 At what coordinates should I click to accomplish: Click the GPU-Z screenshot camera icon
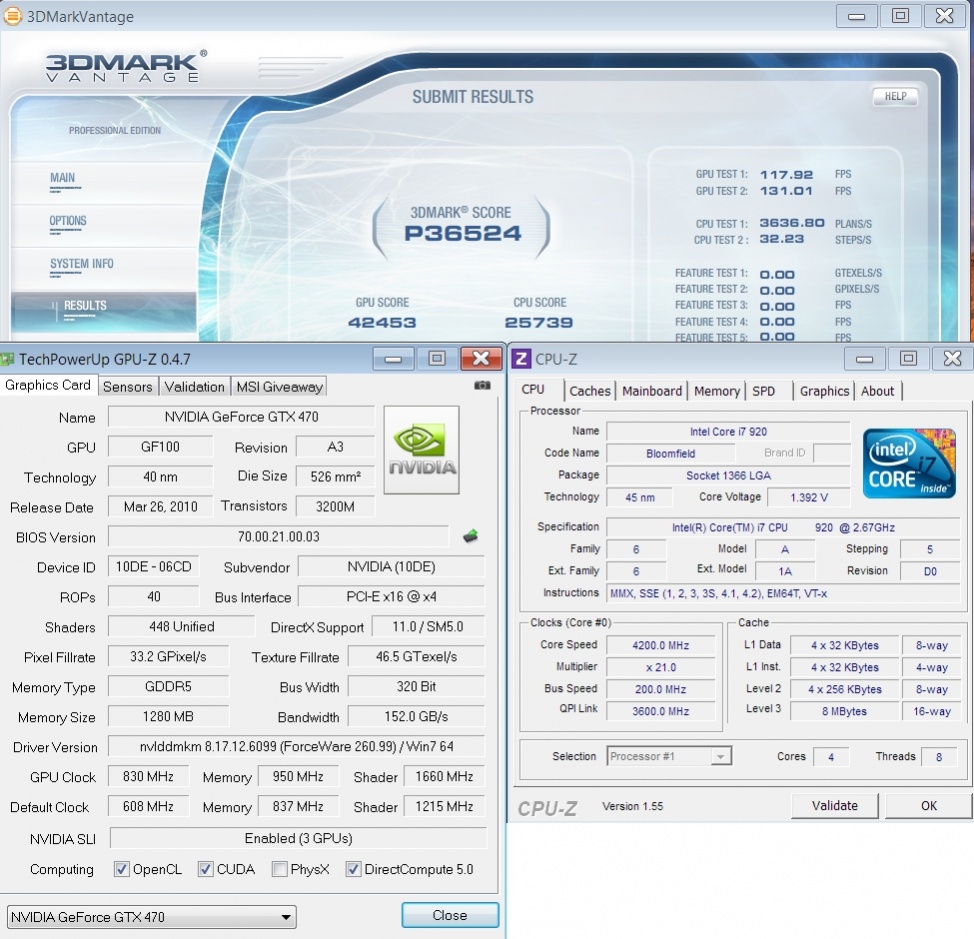pos(482,386)
